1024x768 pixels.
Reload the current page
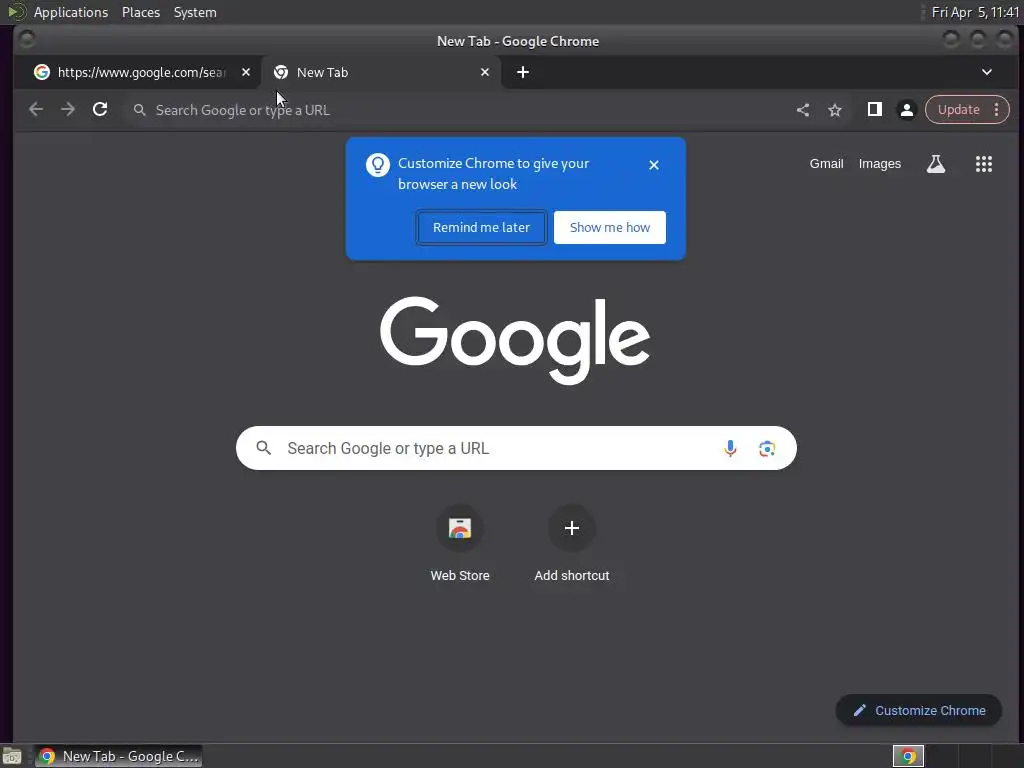pos(100,110)
